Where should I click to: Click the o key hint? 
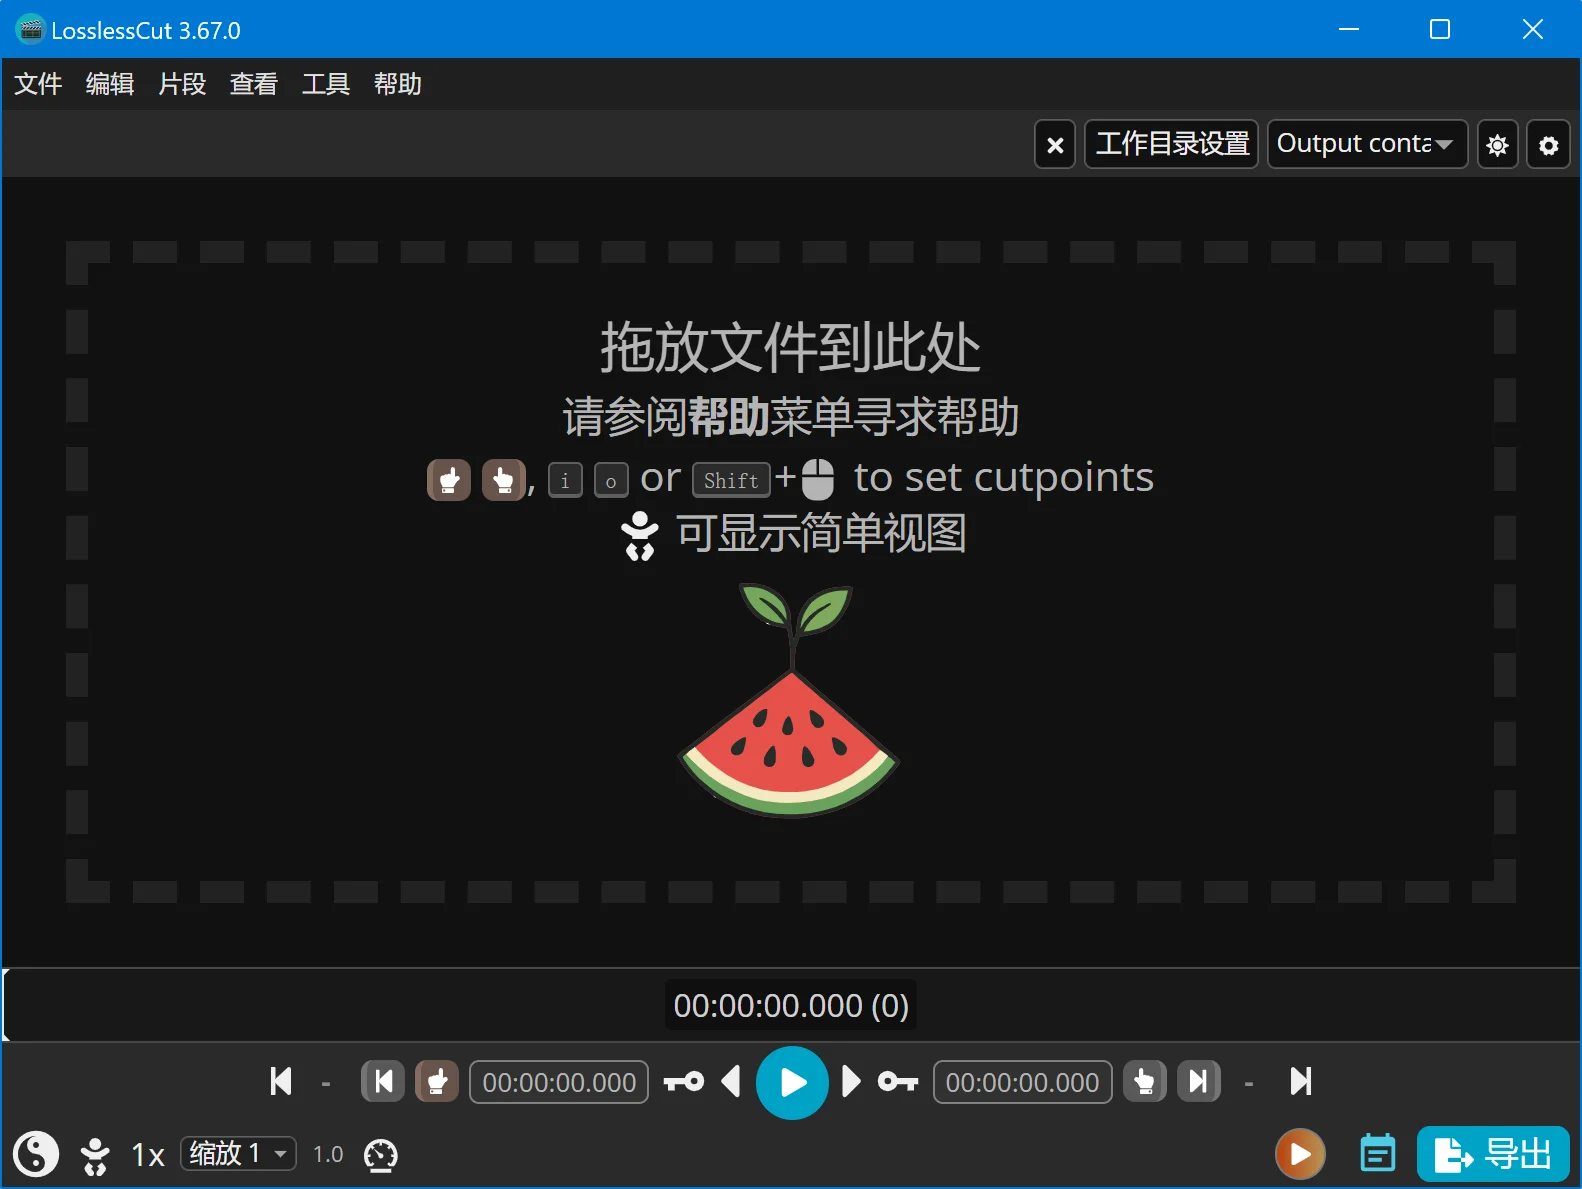[x=611, y=481]
